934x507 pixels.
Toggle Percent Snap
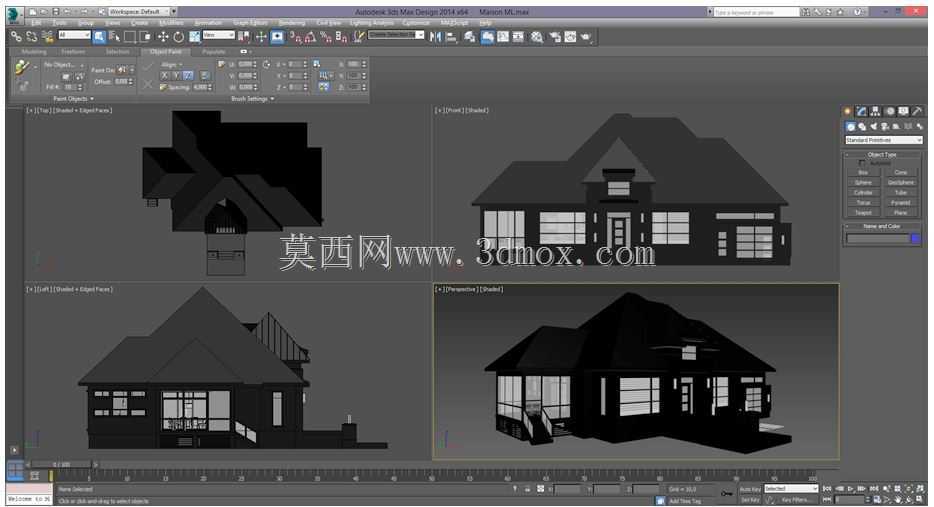coord(326,37)
